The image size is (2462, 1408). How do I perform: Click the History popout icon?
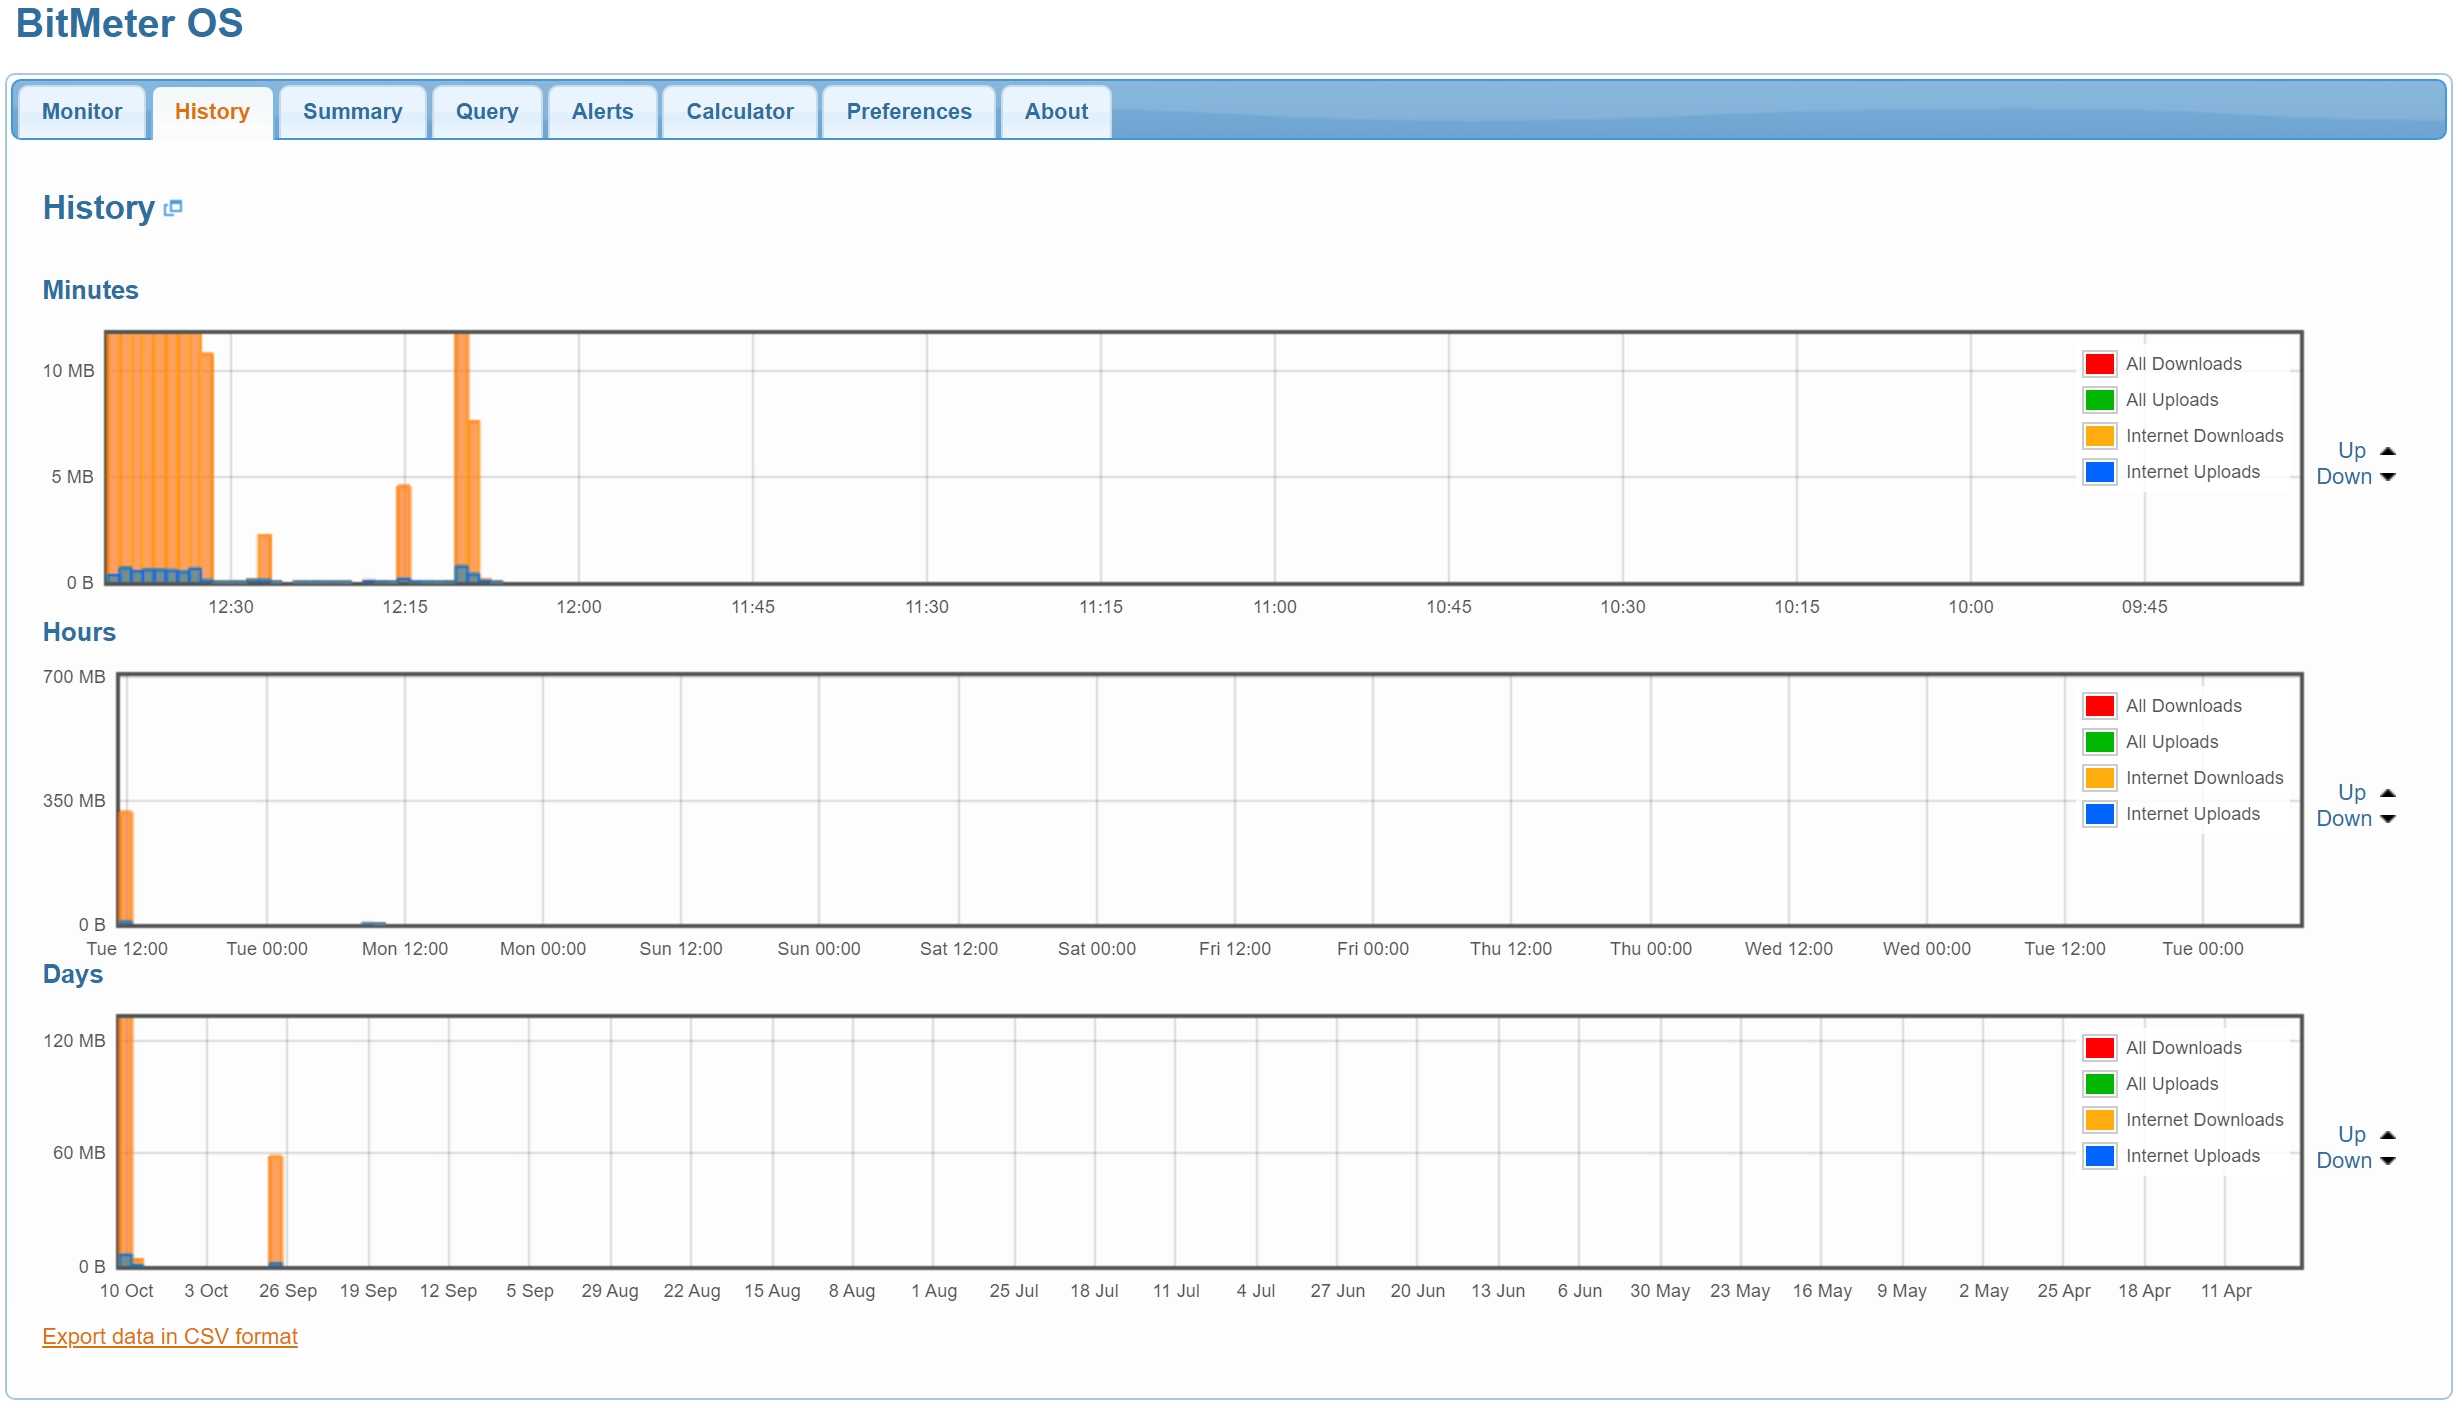[172, 208]
